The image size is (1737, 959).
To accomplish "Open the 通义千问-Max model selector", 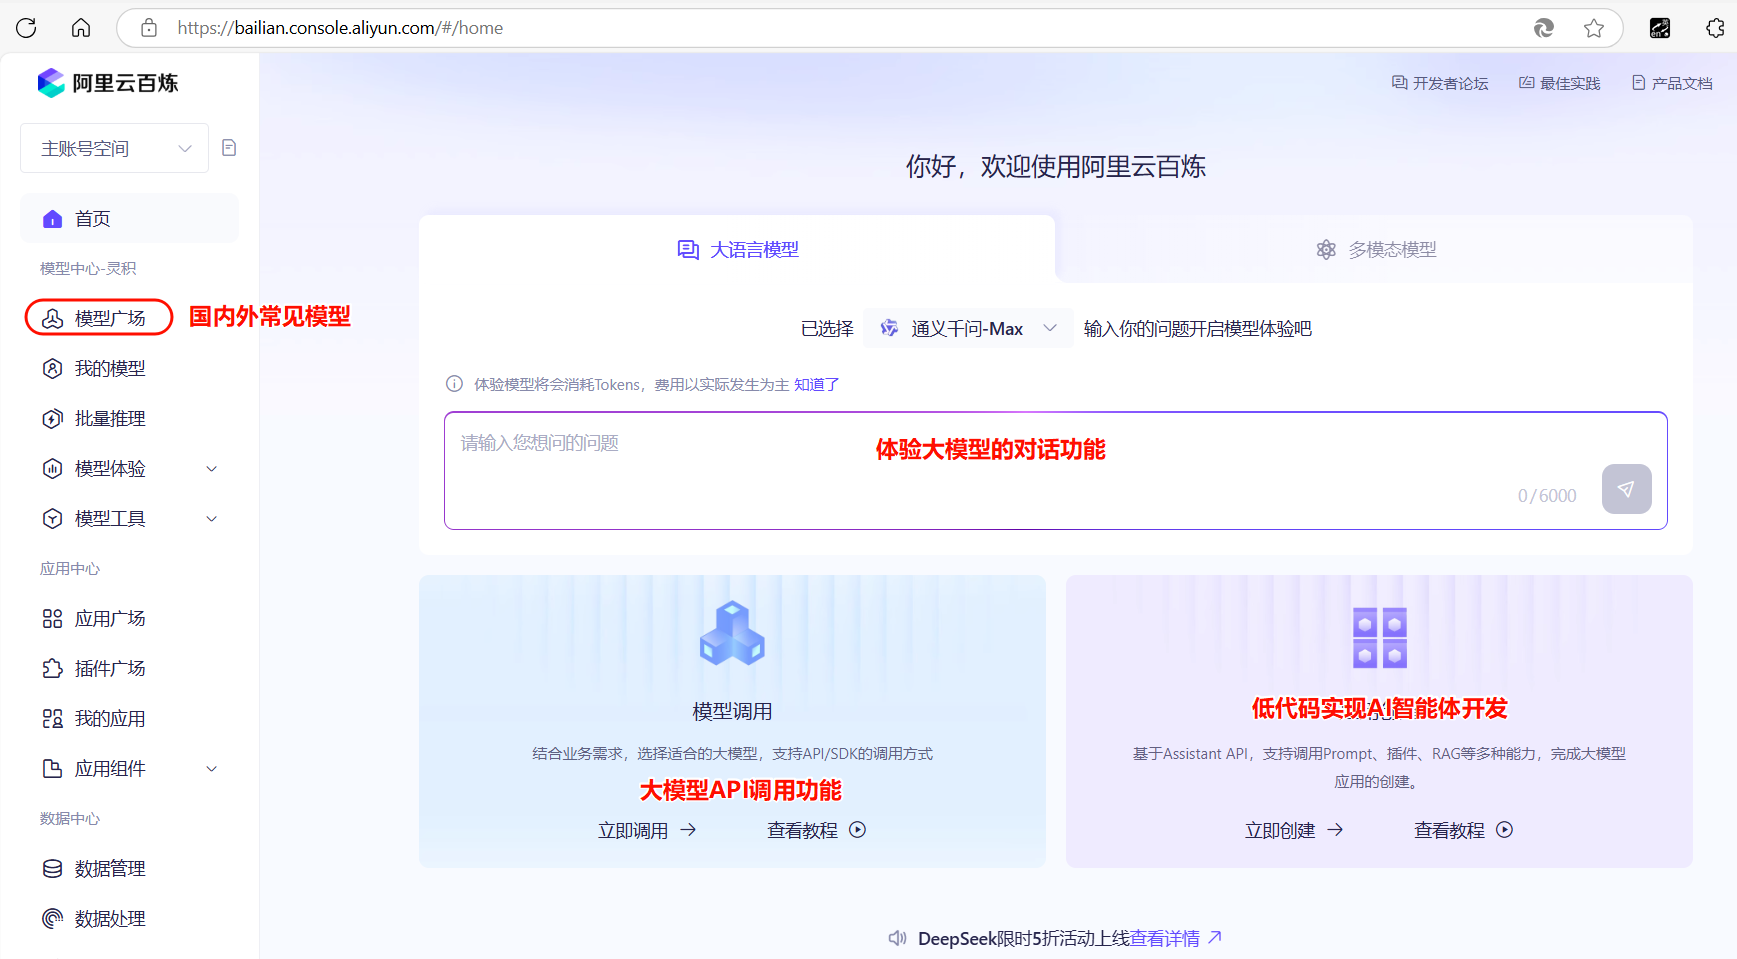I will [967, 329].
